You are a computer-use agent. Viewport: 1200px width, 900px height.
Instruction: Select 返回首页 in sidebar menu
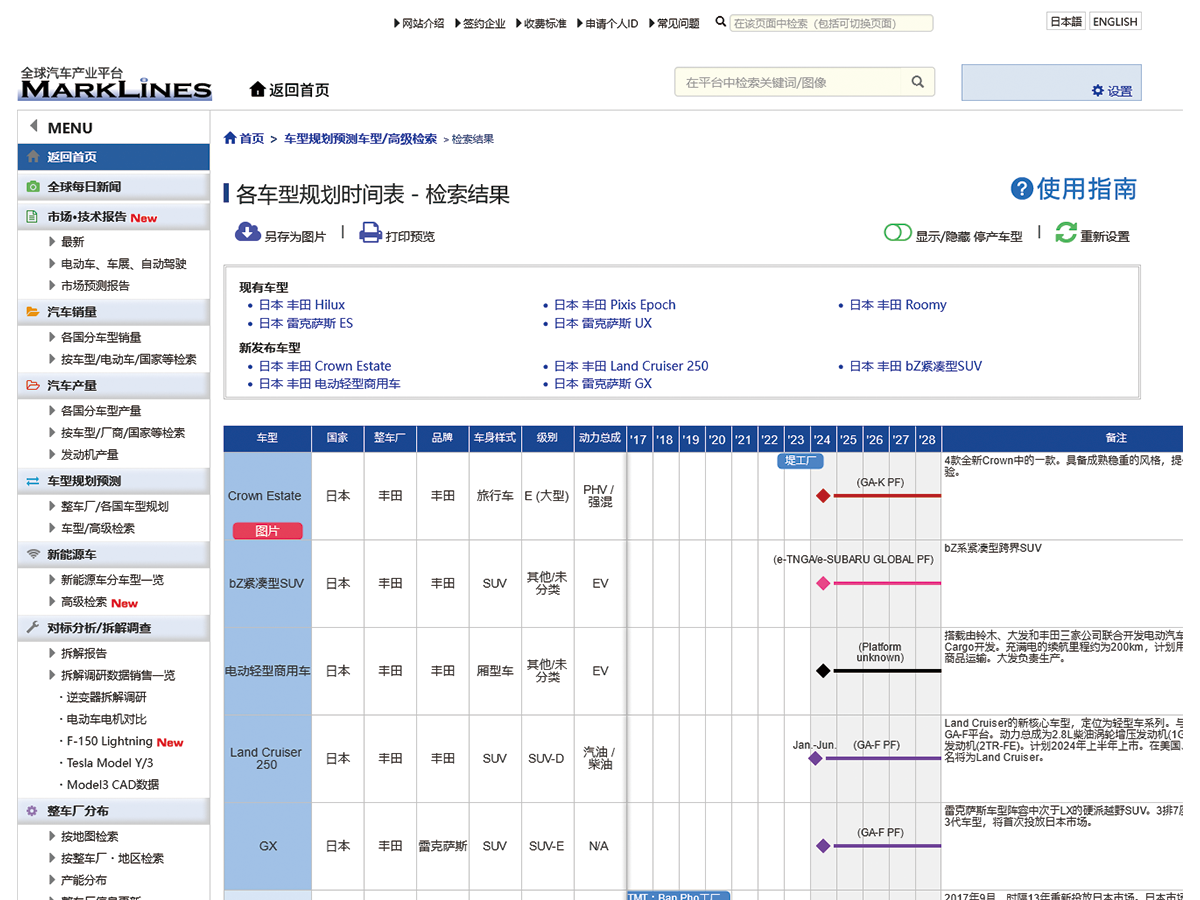tap(114, 157)
